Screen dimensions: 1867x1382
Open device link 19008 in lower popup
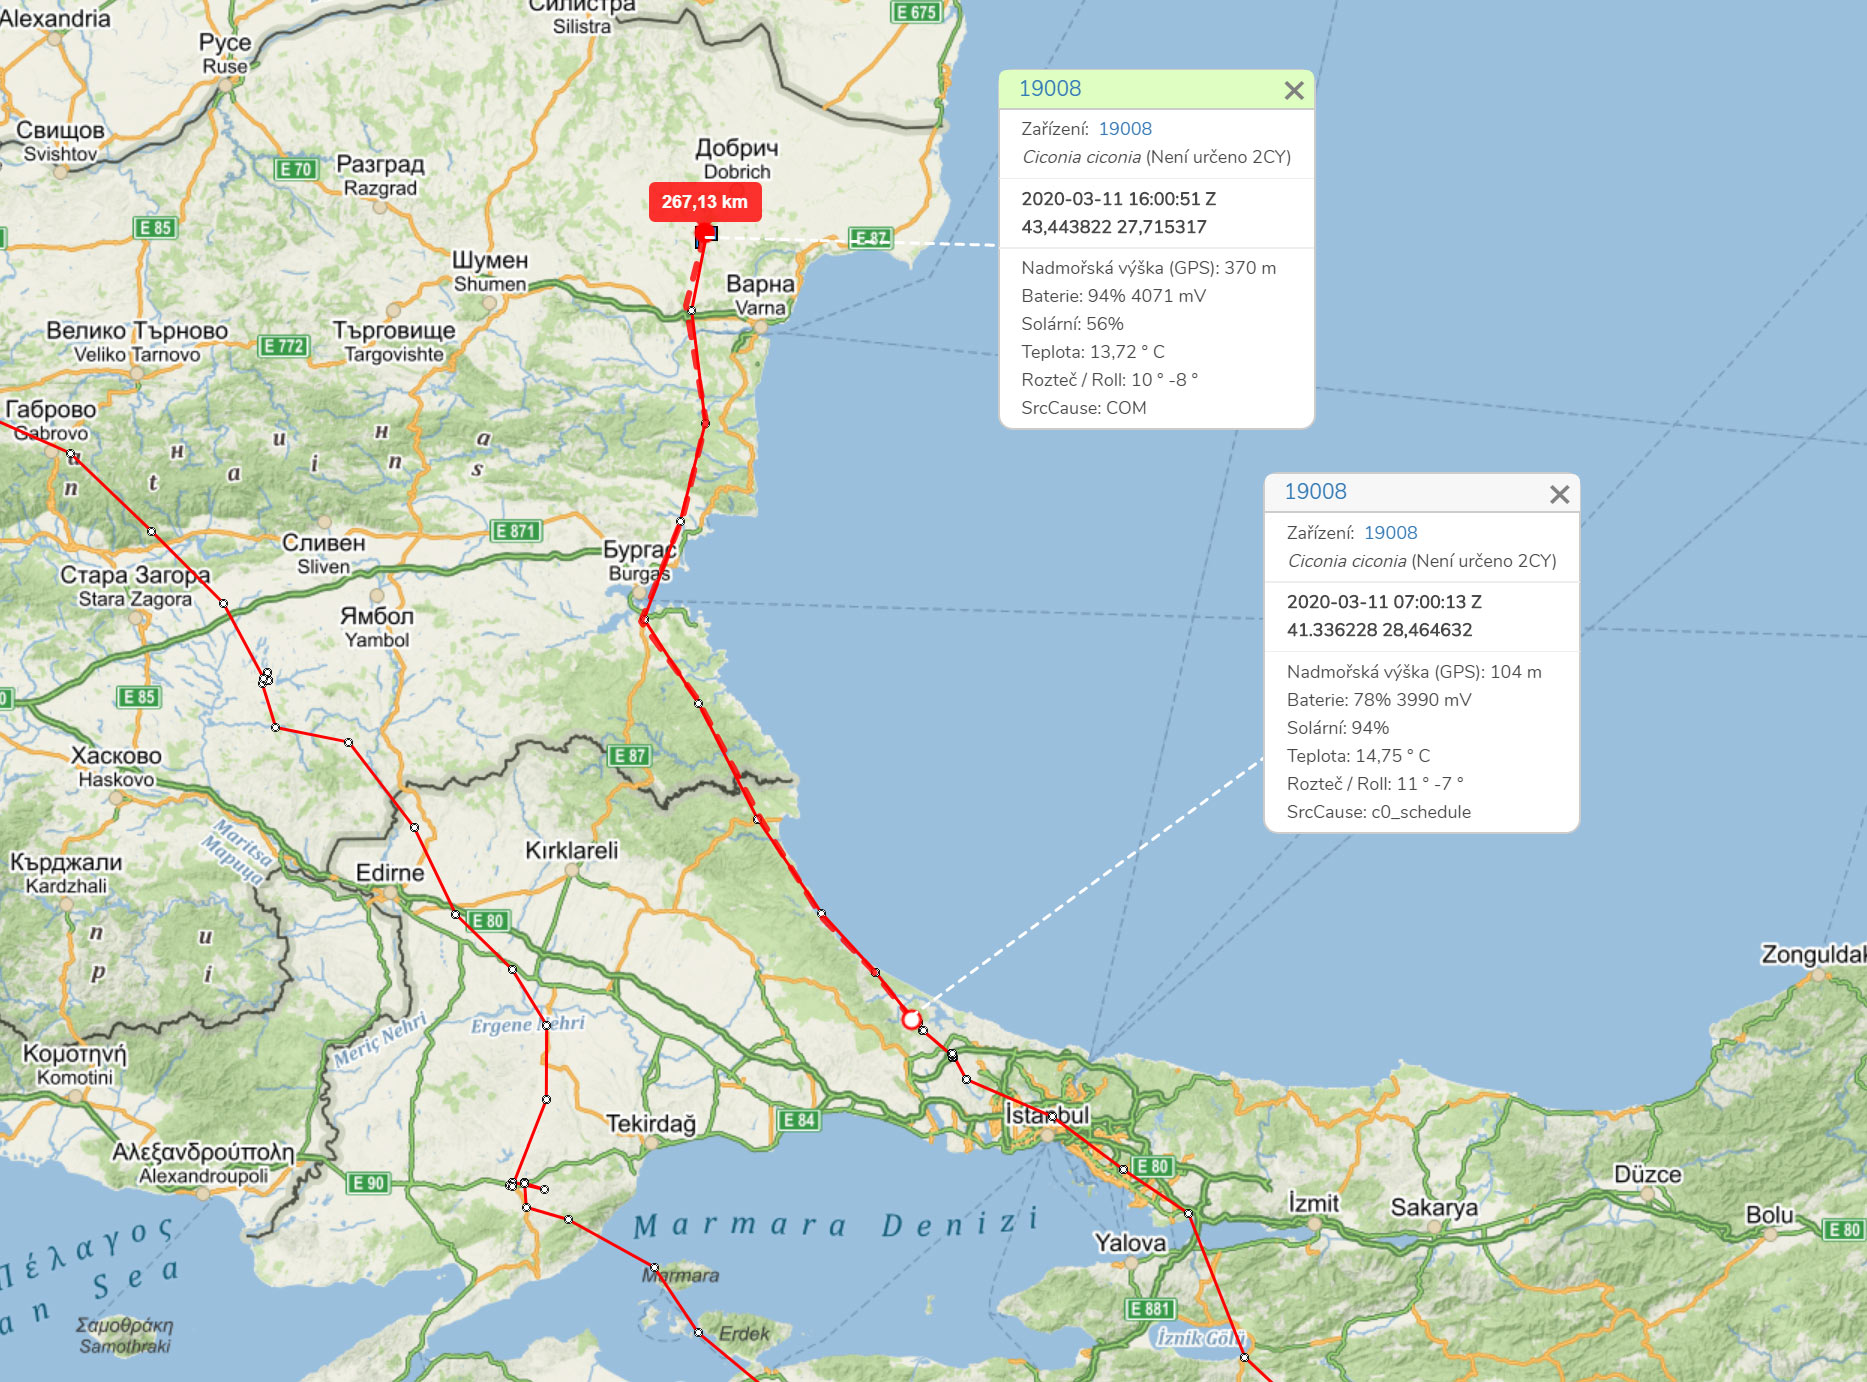[x=1390, y=532]
